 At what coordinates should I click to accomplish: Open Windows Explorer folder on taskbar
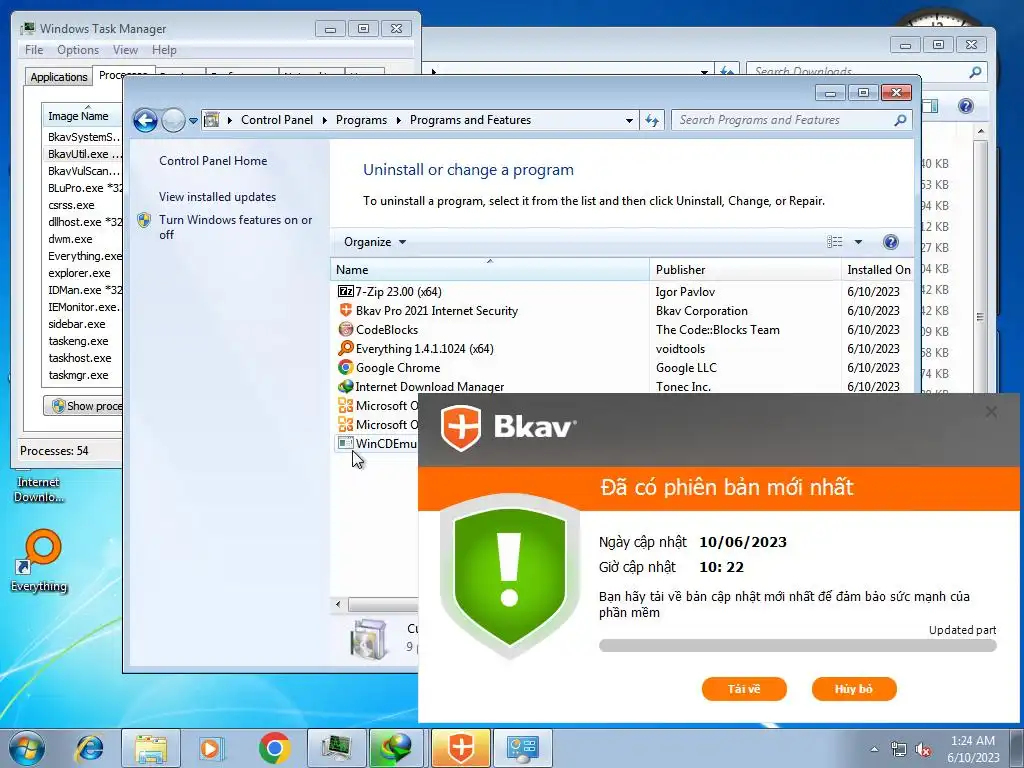(151, 748)
